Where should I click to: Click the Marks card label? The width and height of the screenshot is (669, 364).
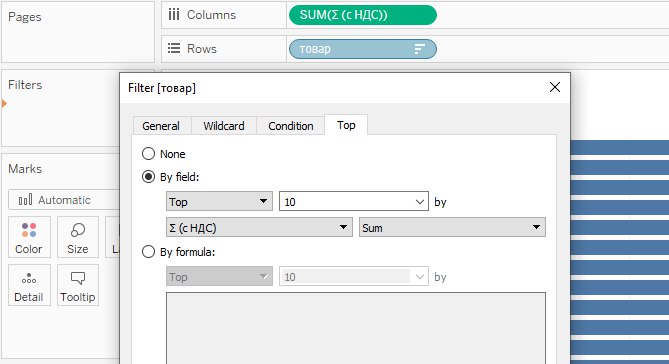pos(25,169)
